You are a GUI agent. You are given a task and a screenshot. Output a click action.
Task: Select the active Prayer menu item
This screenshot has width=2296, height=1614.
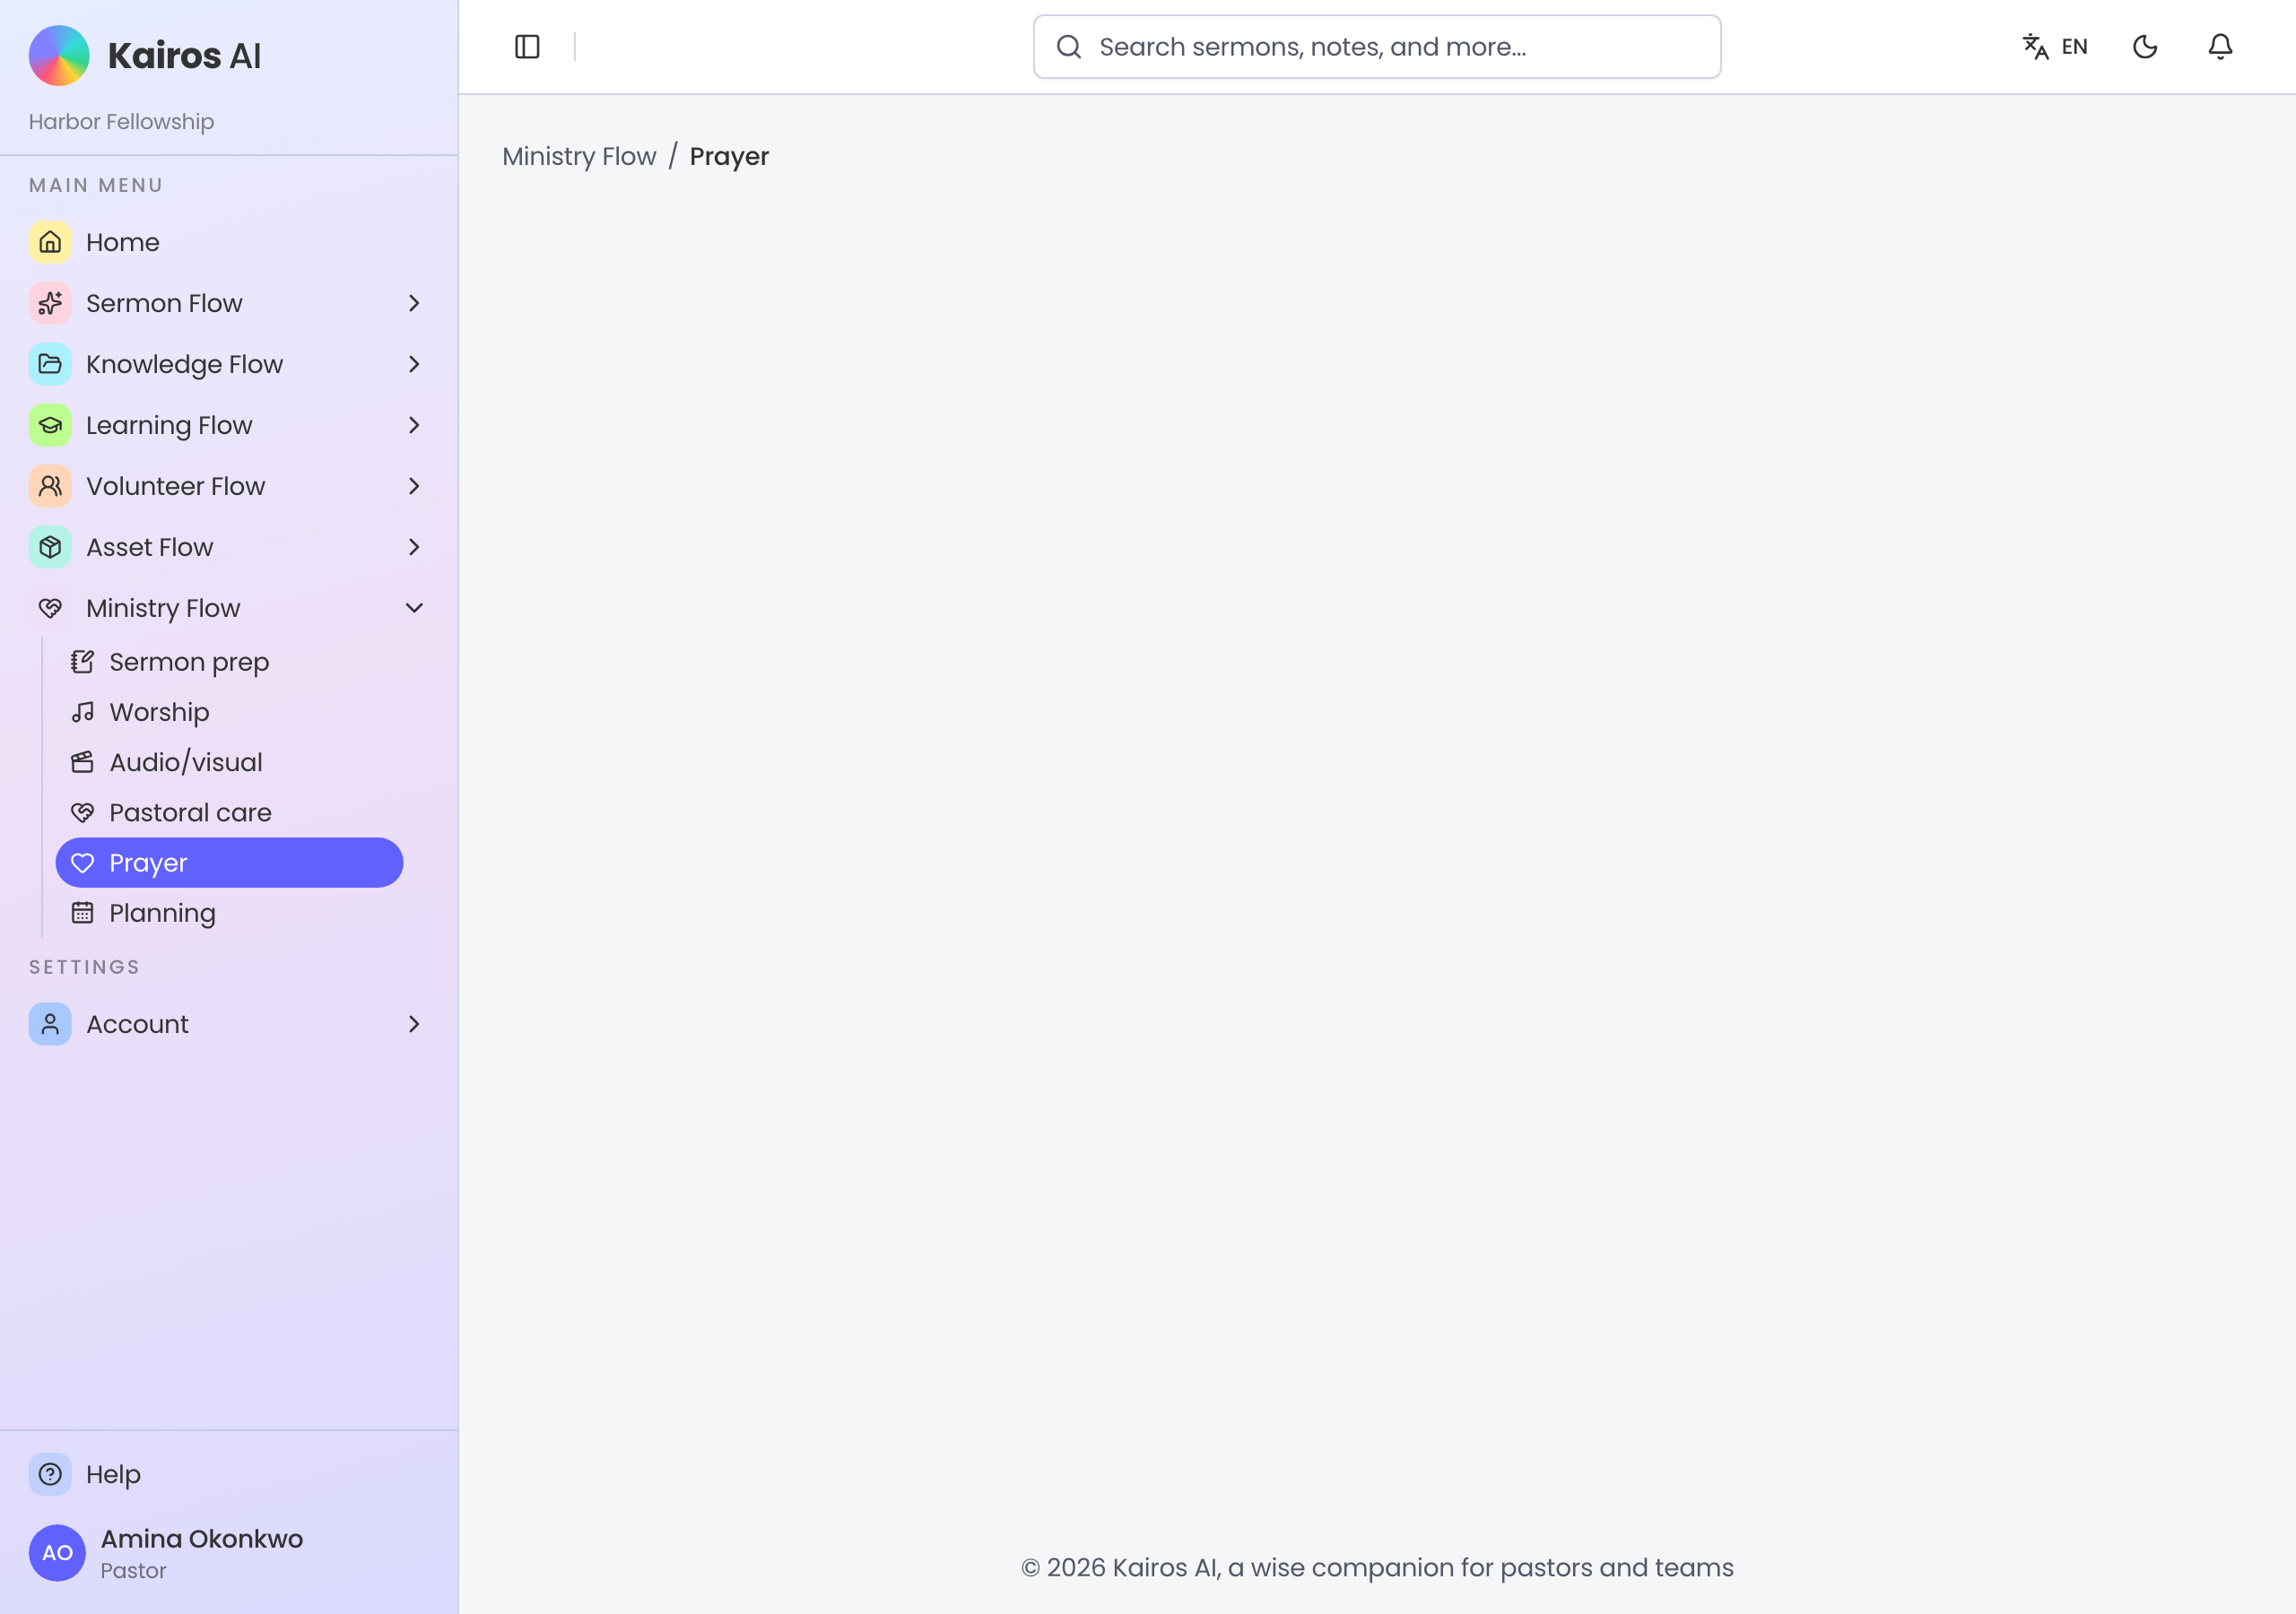click(x=229, y=863)
